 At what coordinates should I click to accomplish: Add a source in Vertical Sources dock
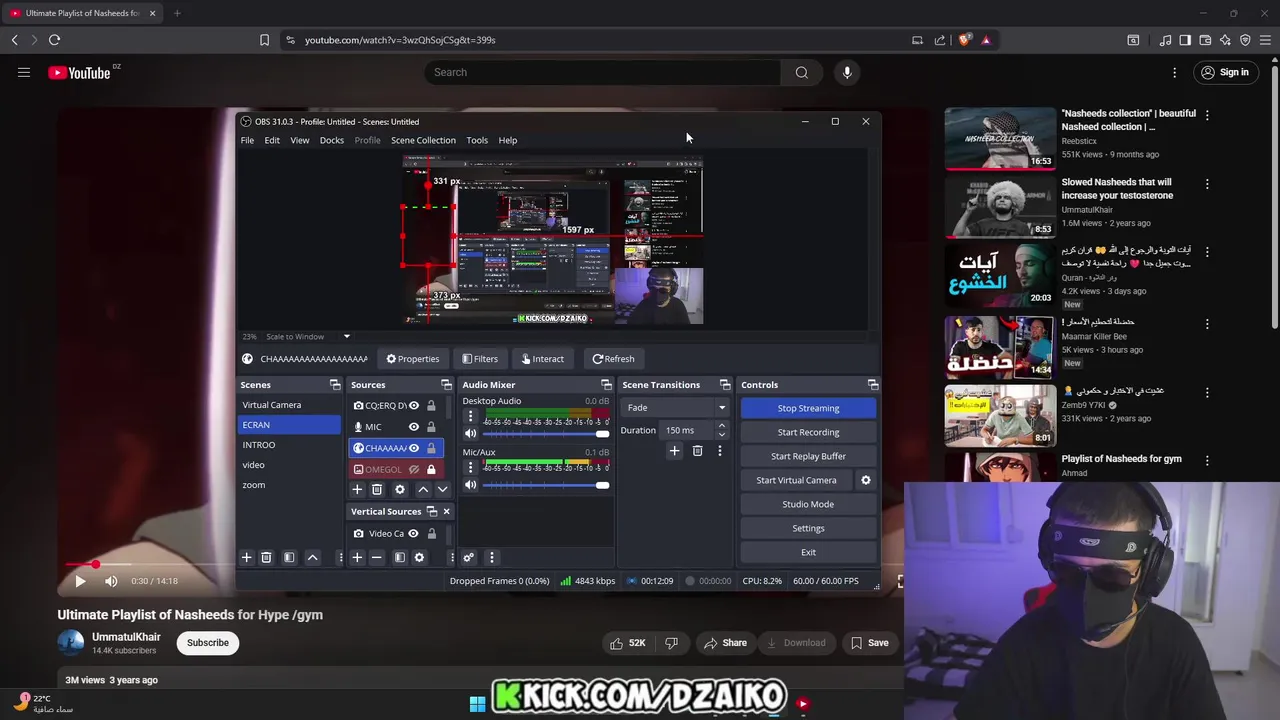[x=357, y=557]
